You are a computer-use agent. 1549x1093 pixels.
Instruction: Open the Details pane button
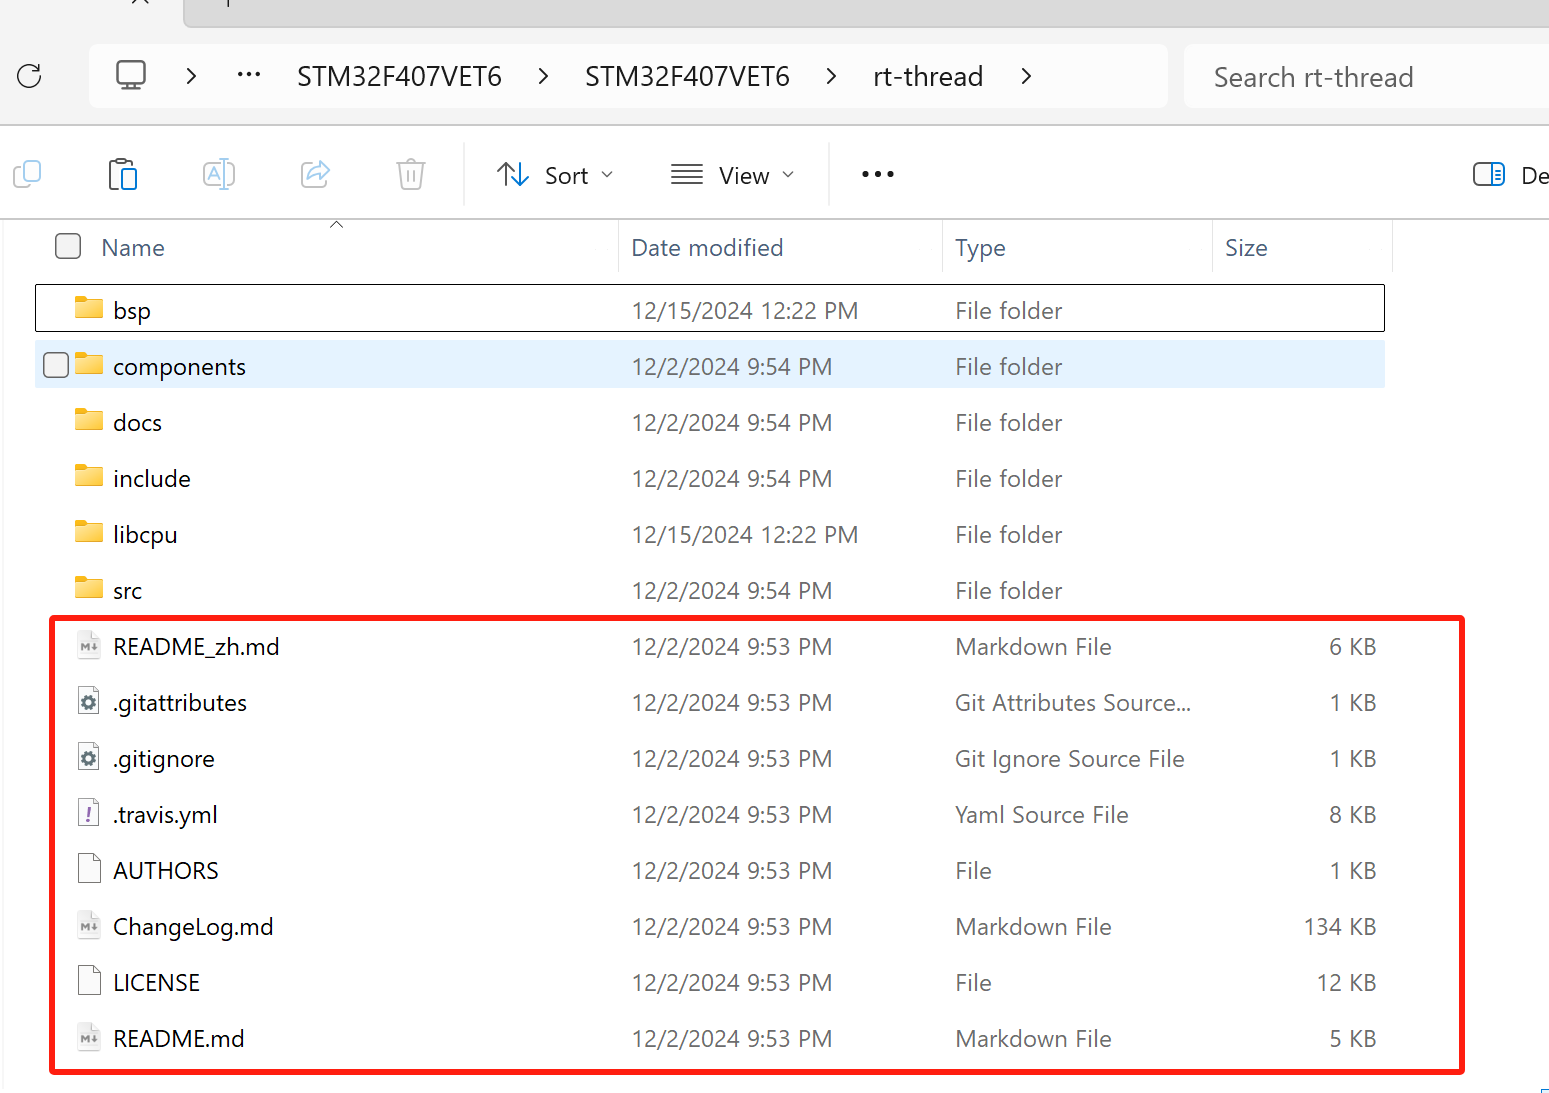click(x=1508, y=175)
